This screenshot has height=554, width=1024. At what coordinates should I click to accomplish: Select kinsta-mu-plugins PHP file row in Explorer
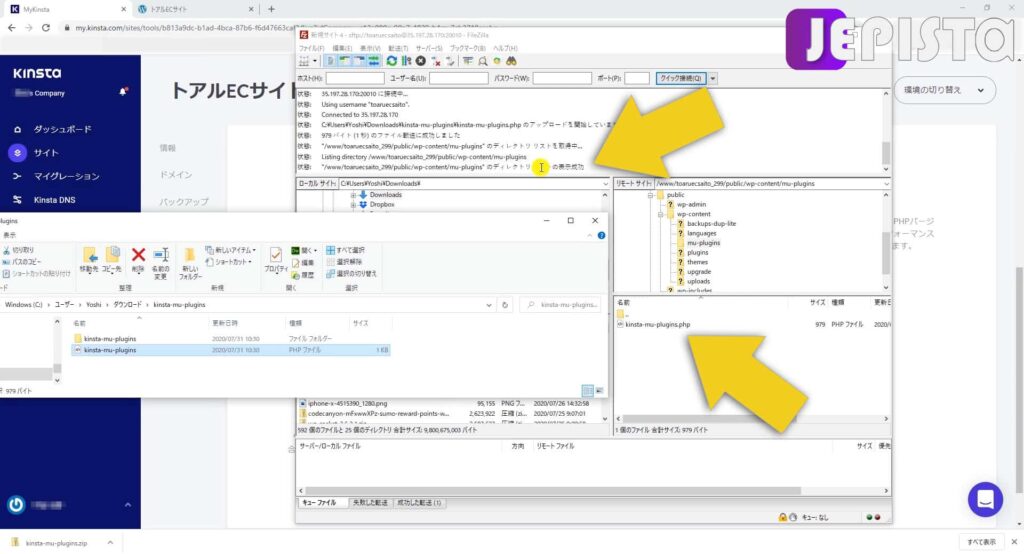point(231,350)
